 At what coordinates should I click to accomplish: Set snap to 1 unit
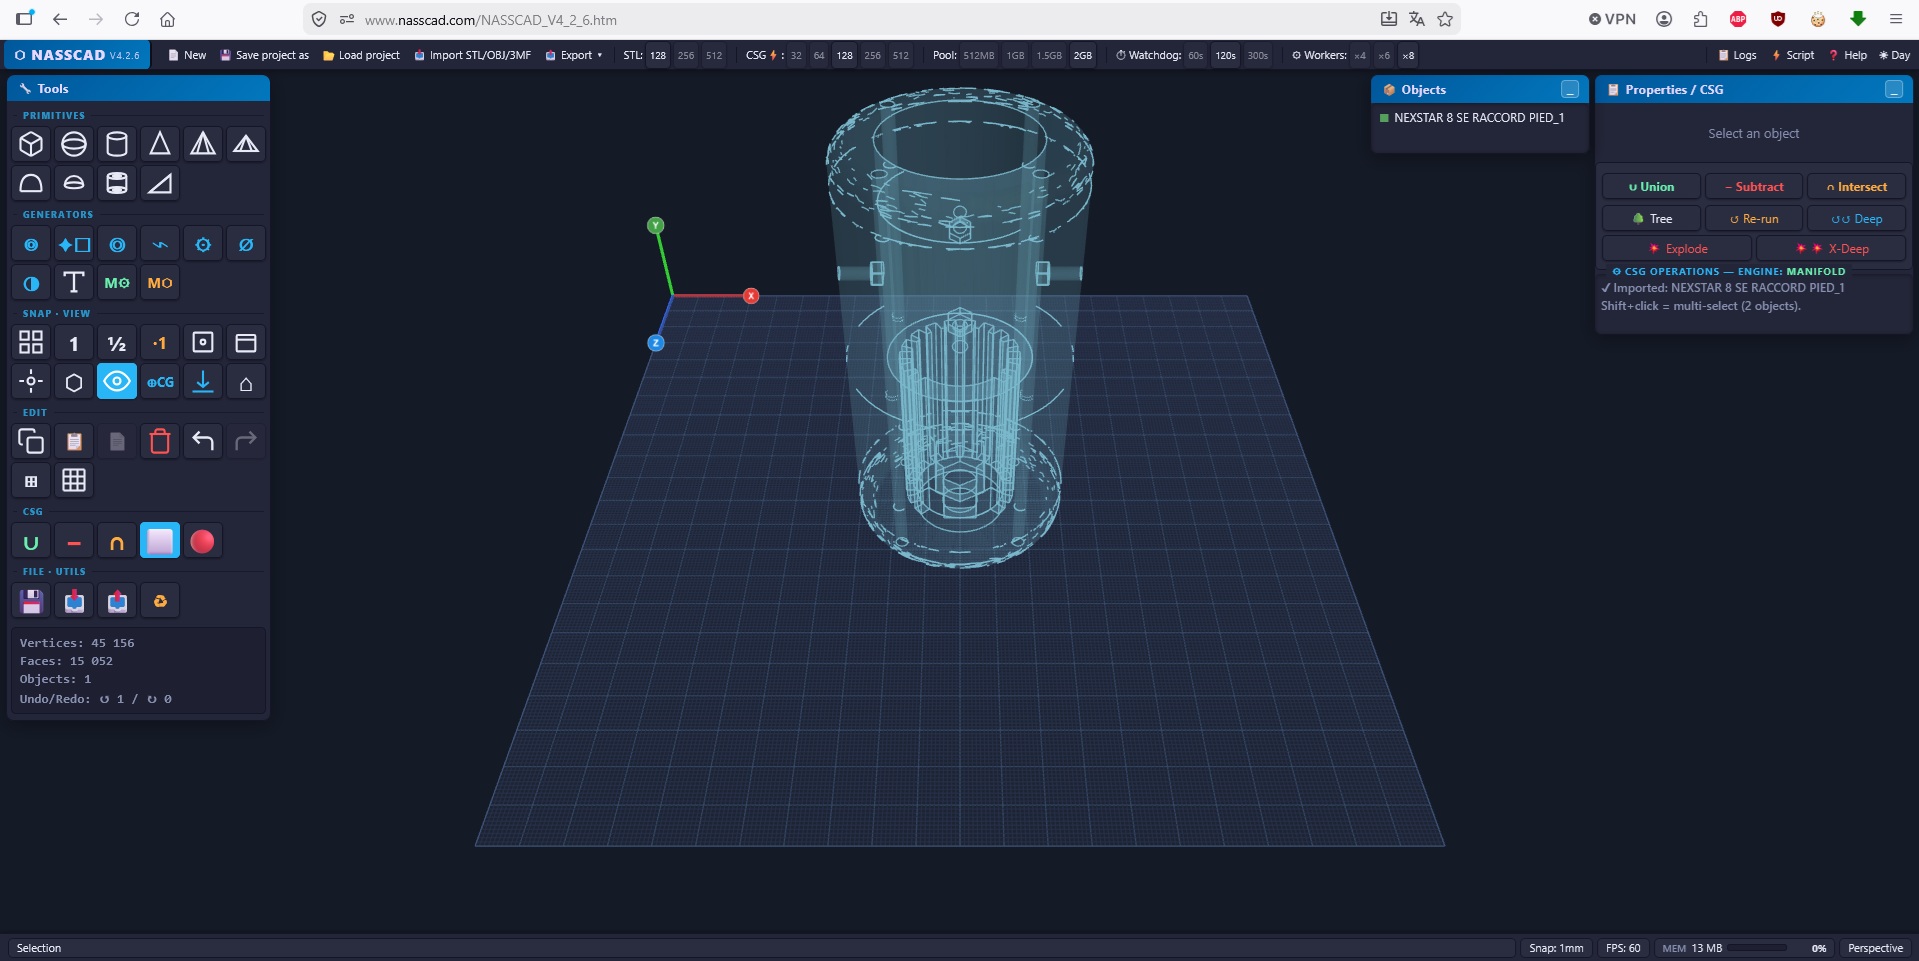[x=74, y=343]
